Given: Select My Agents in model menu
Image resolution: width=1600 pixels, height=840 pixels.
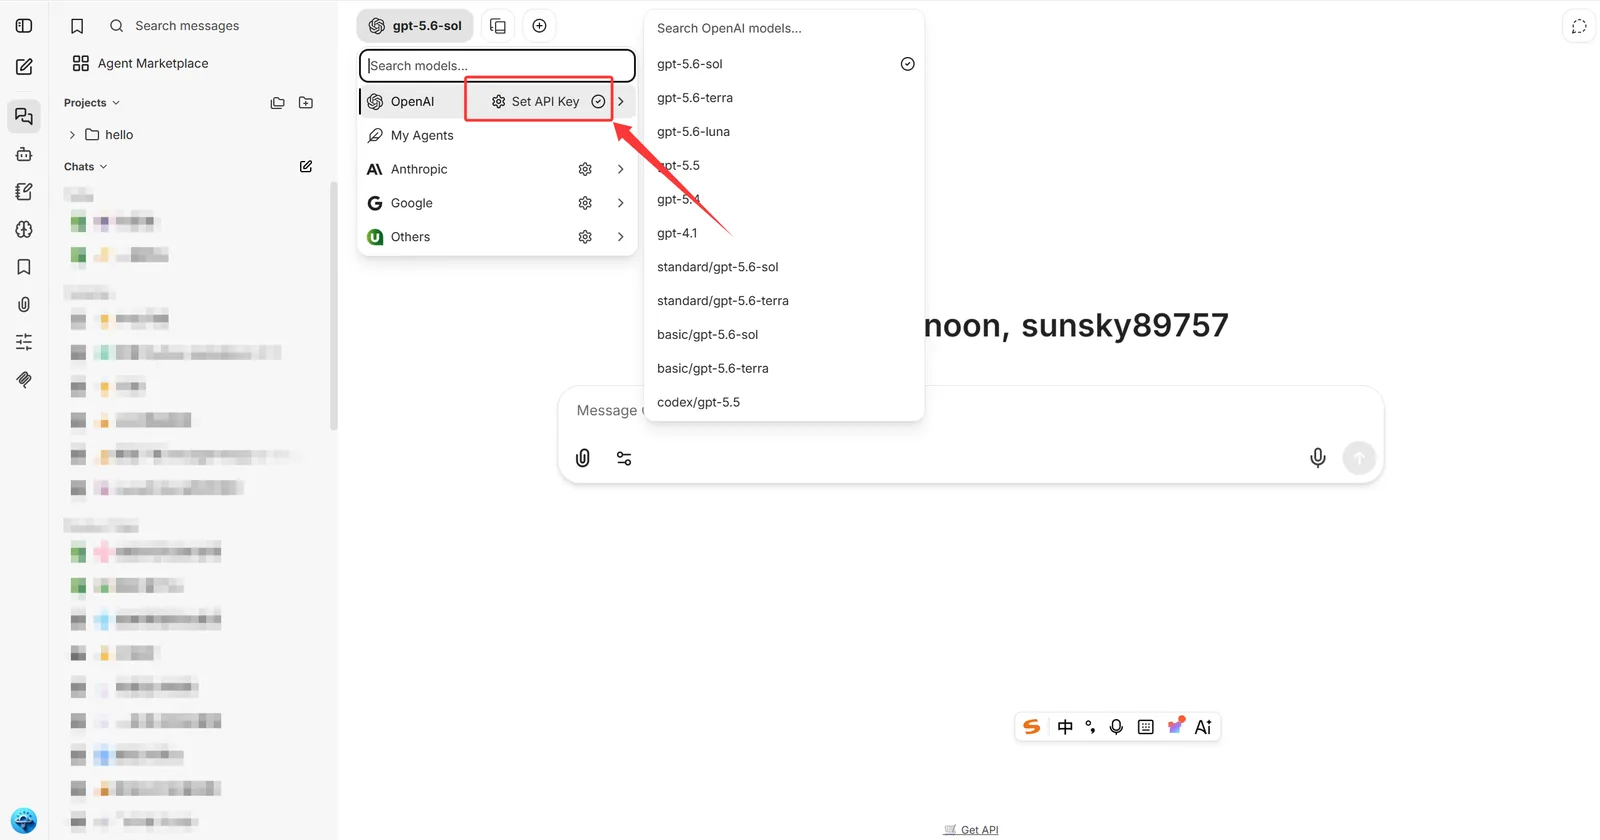Looking at the screenshot, I should [x=497, y=135].
